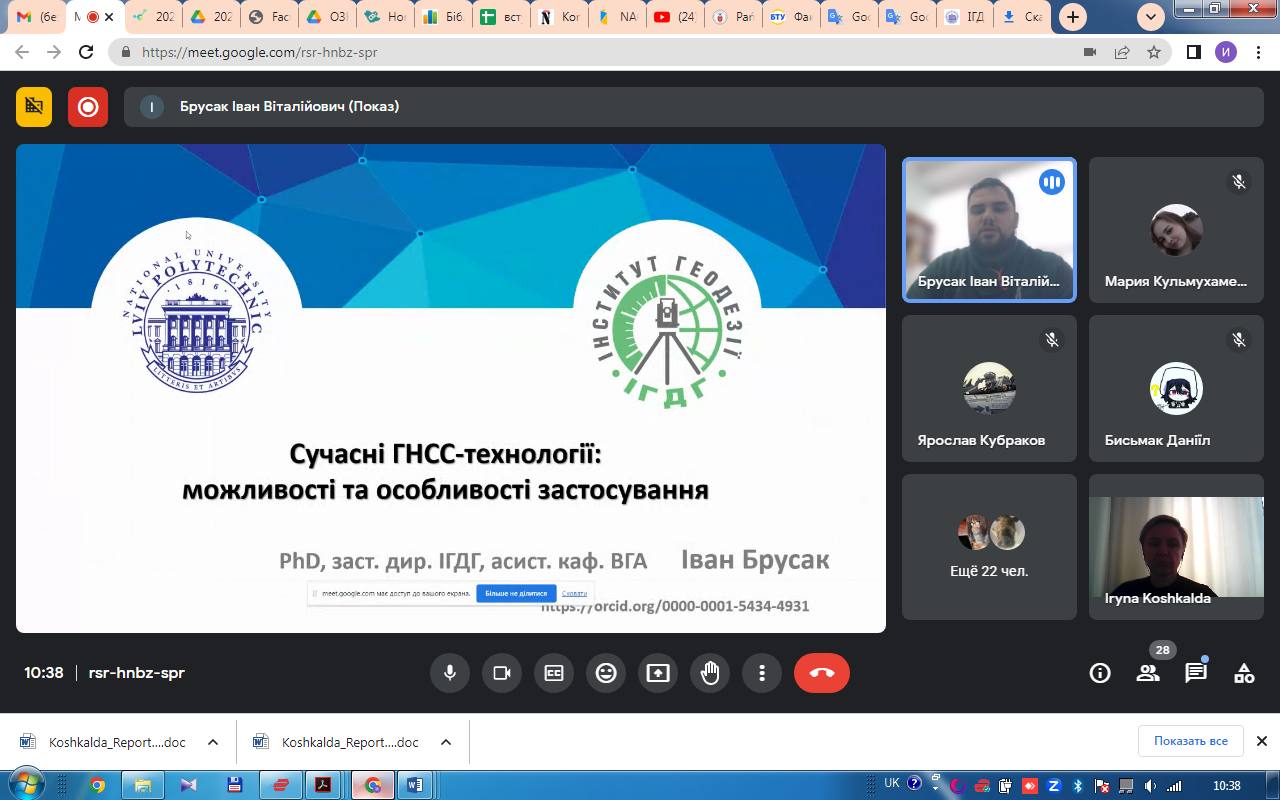Select Ярослав Кубраков participant avatar

point(989,388)
